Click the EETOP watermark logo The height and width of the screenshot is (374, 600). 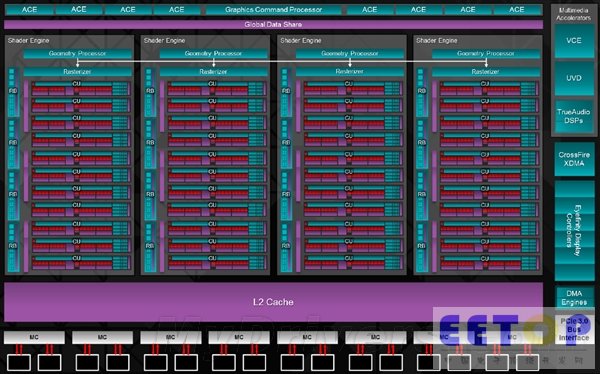coord(514,330)
